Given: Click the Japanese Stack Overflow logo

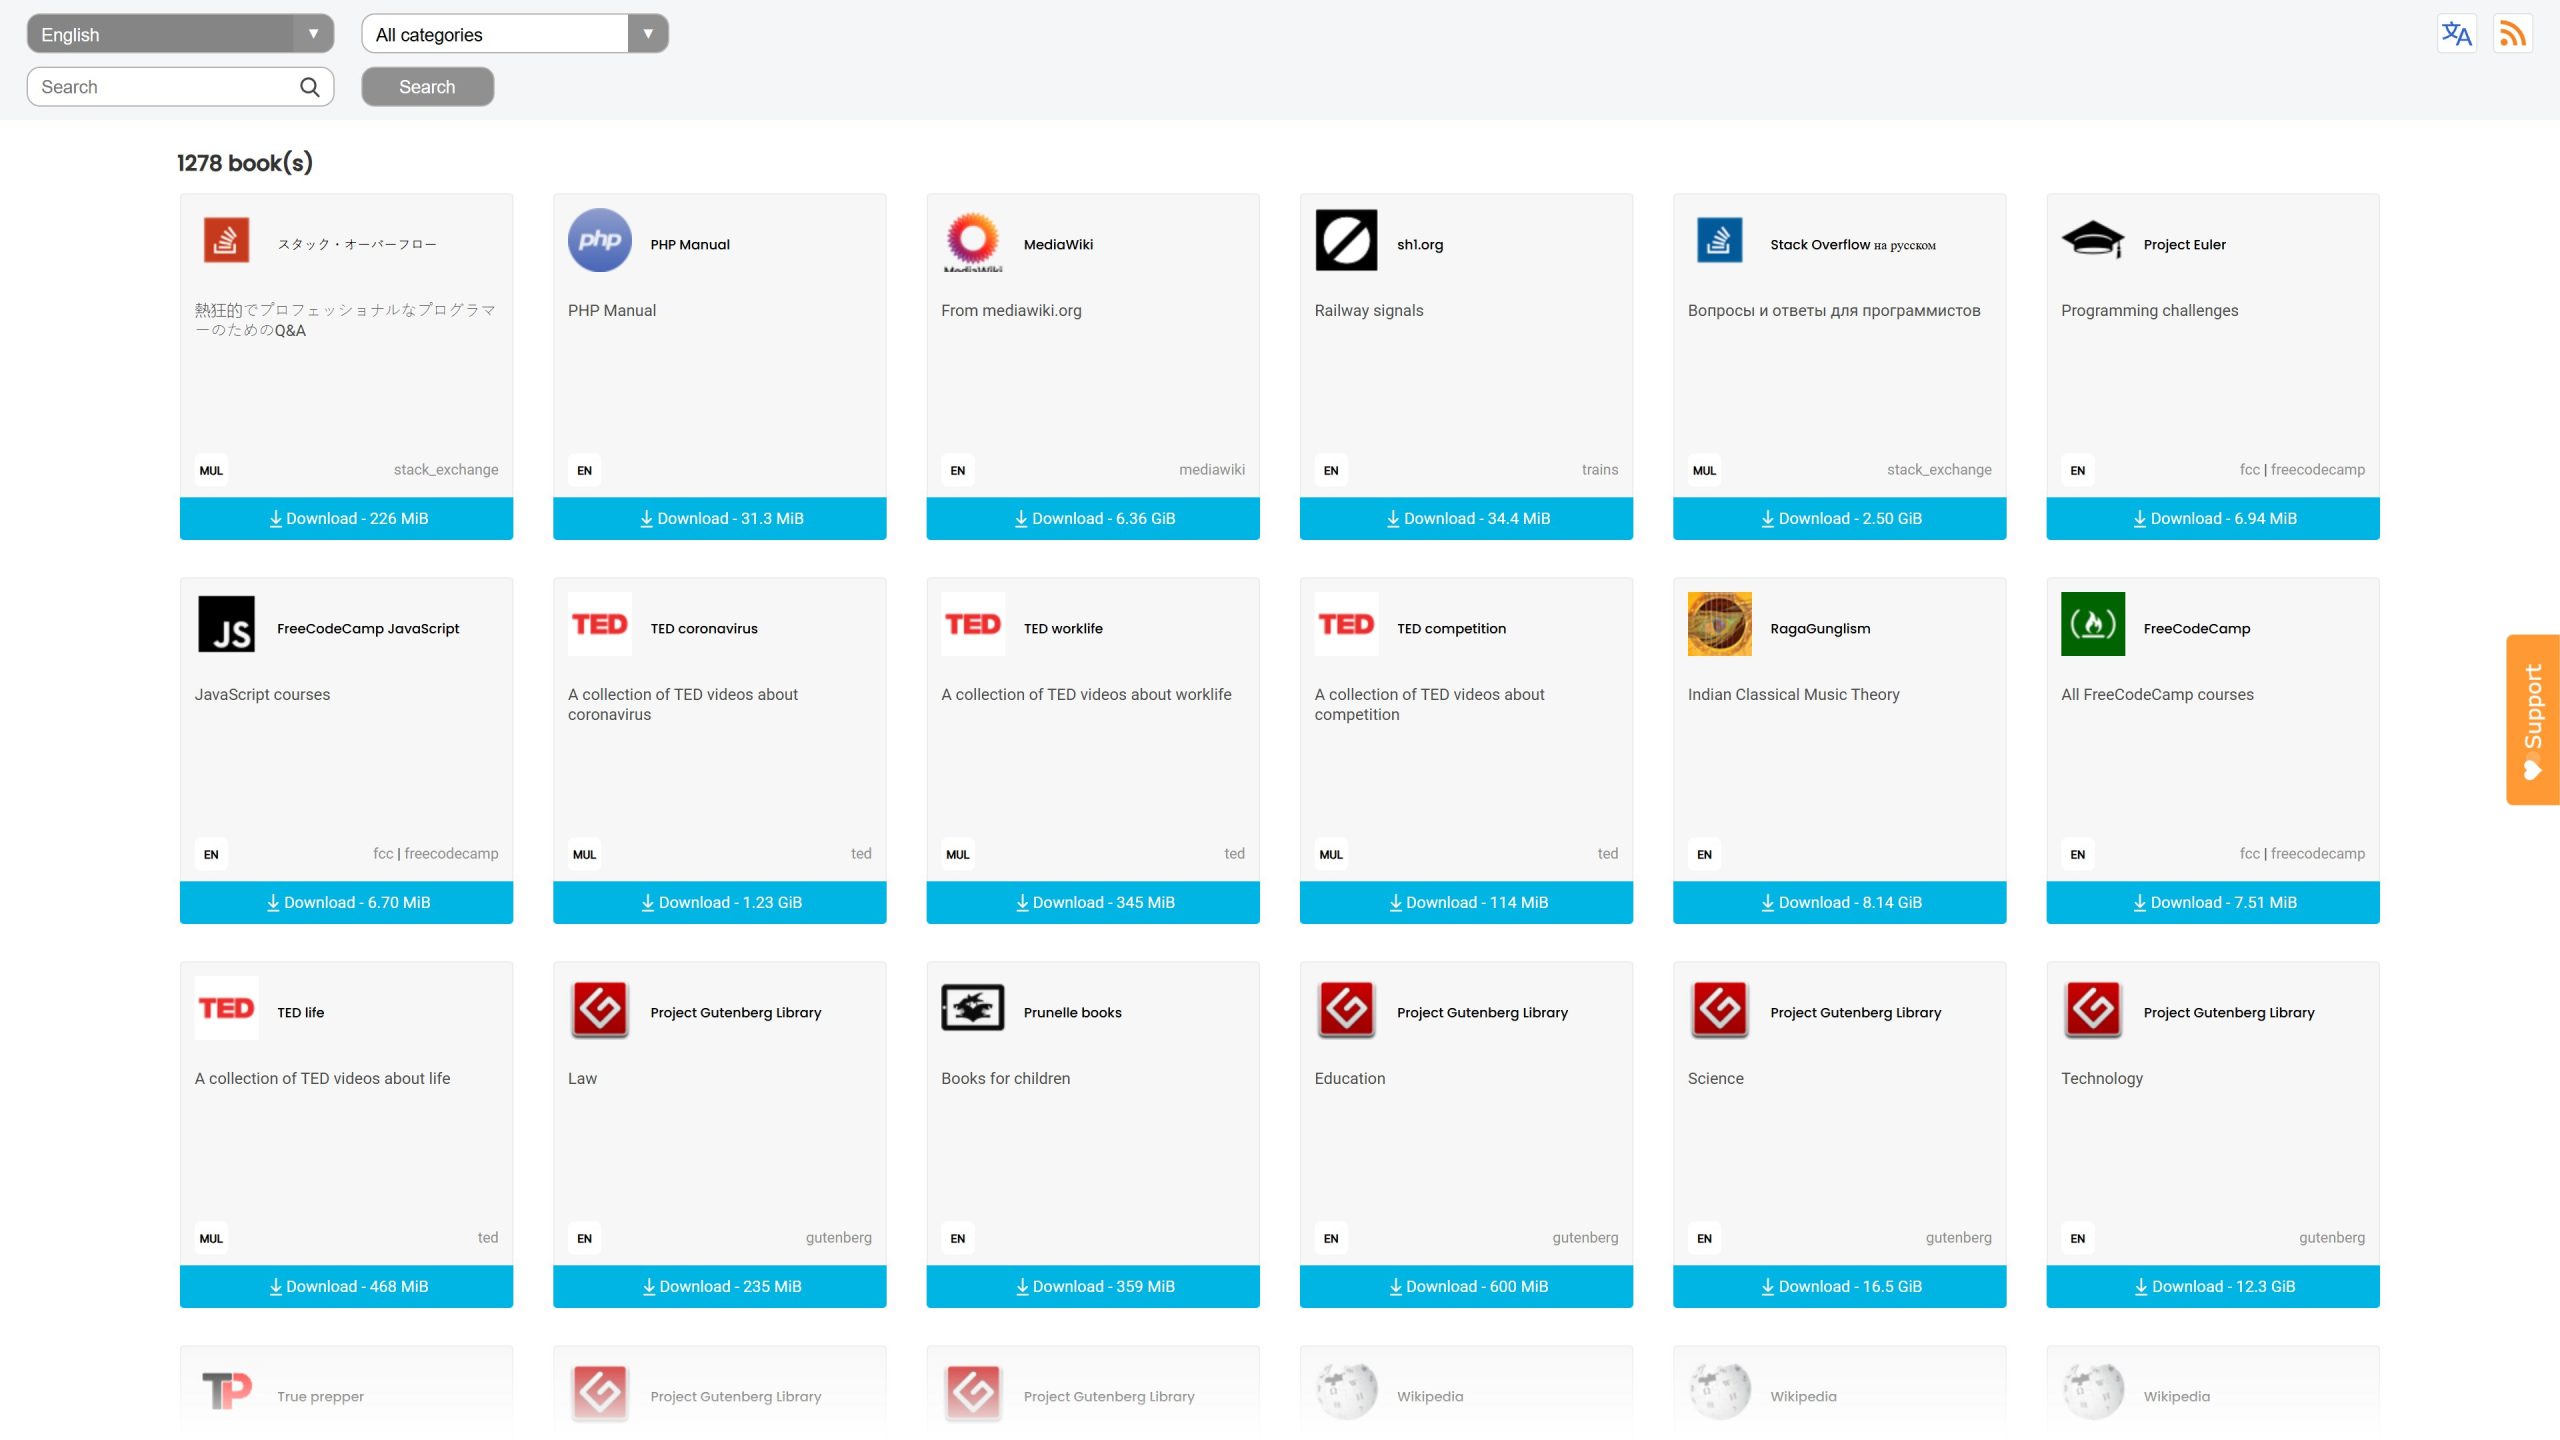Looking at the screenshot, I should (226, 240).
